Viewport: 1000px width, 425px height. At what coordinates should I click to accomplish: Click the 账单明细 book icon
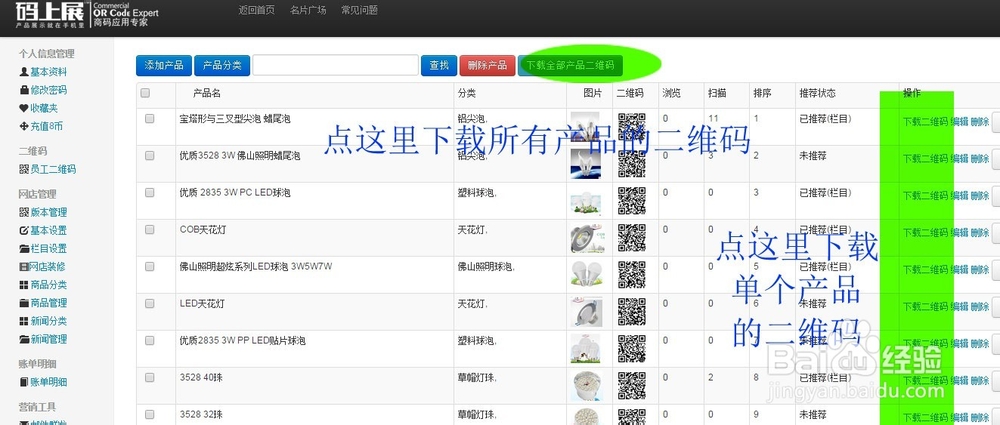[x=24, y=382]
